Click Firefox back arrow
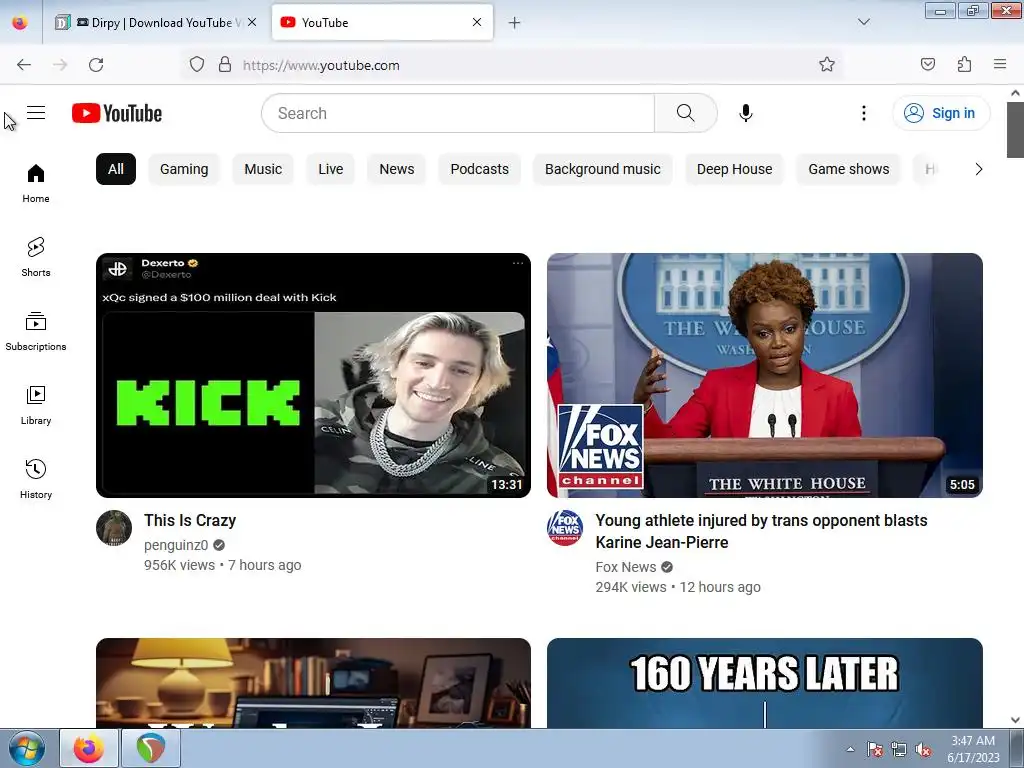 pos(24,65)
